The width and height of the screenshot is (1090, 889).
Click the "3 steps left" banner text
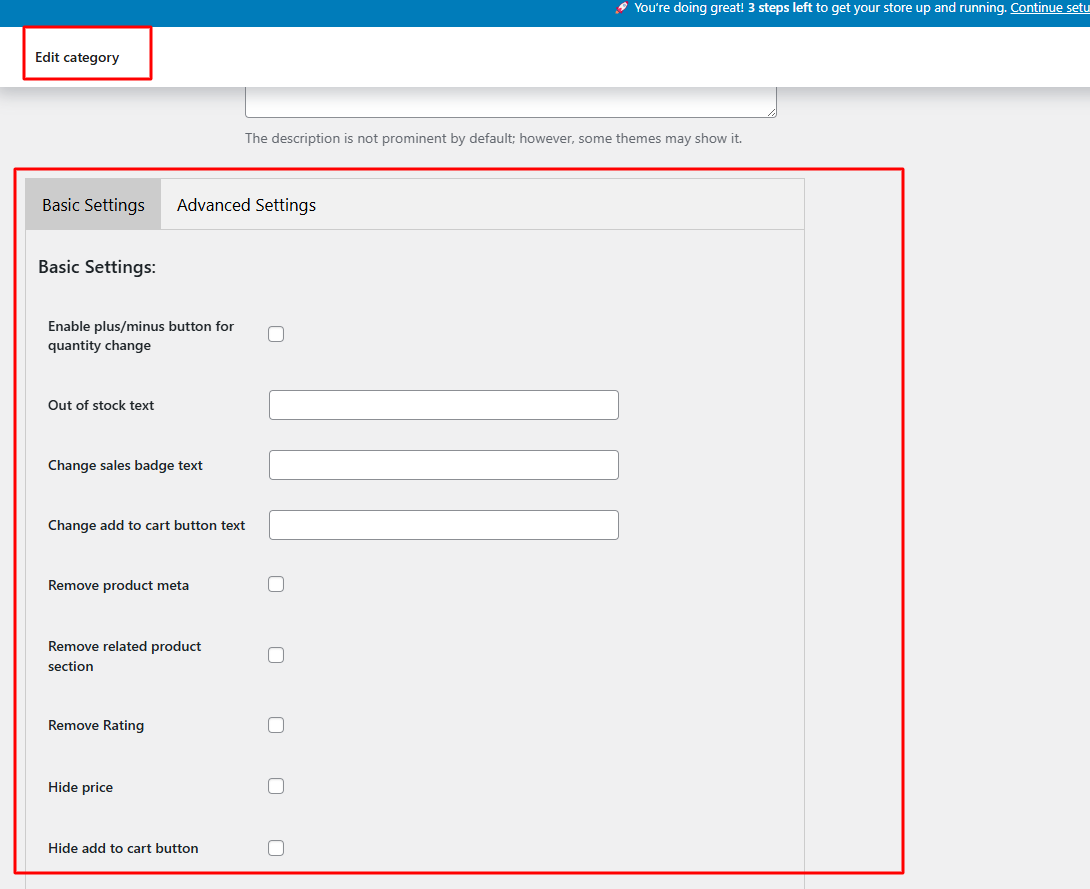780,8
